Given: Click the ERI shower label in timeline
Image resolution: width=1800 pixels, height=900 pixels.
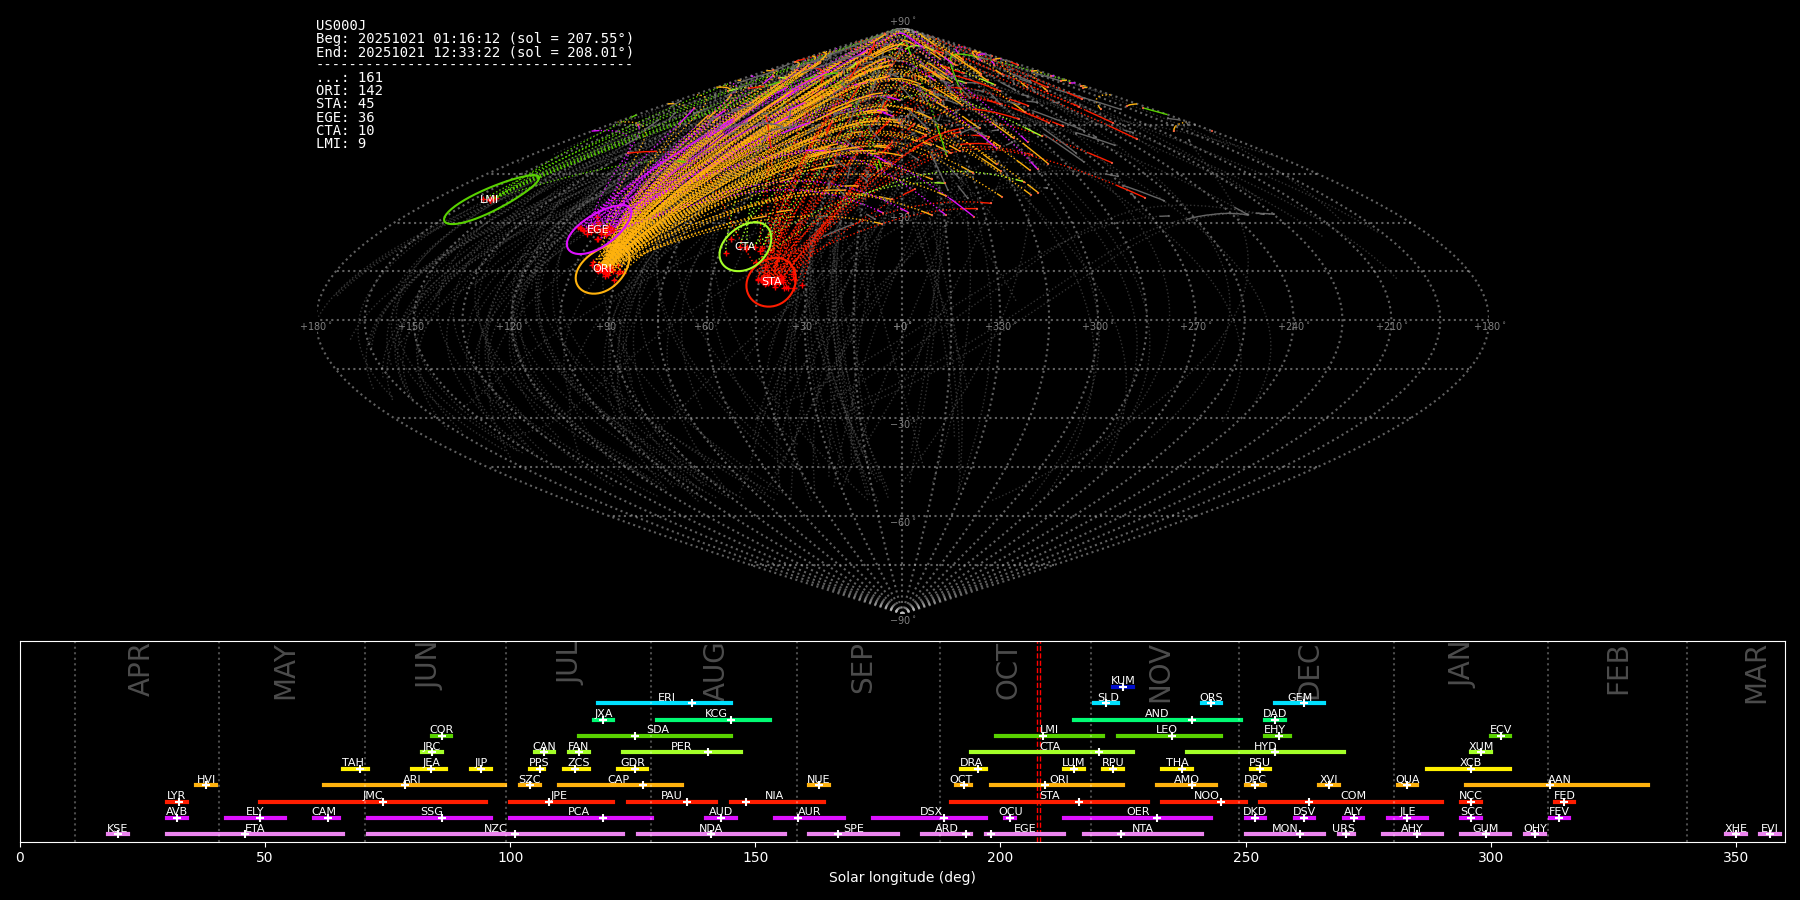Looking at the screenshot, I should [x=667, y=698].
